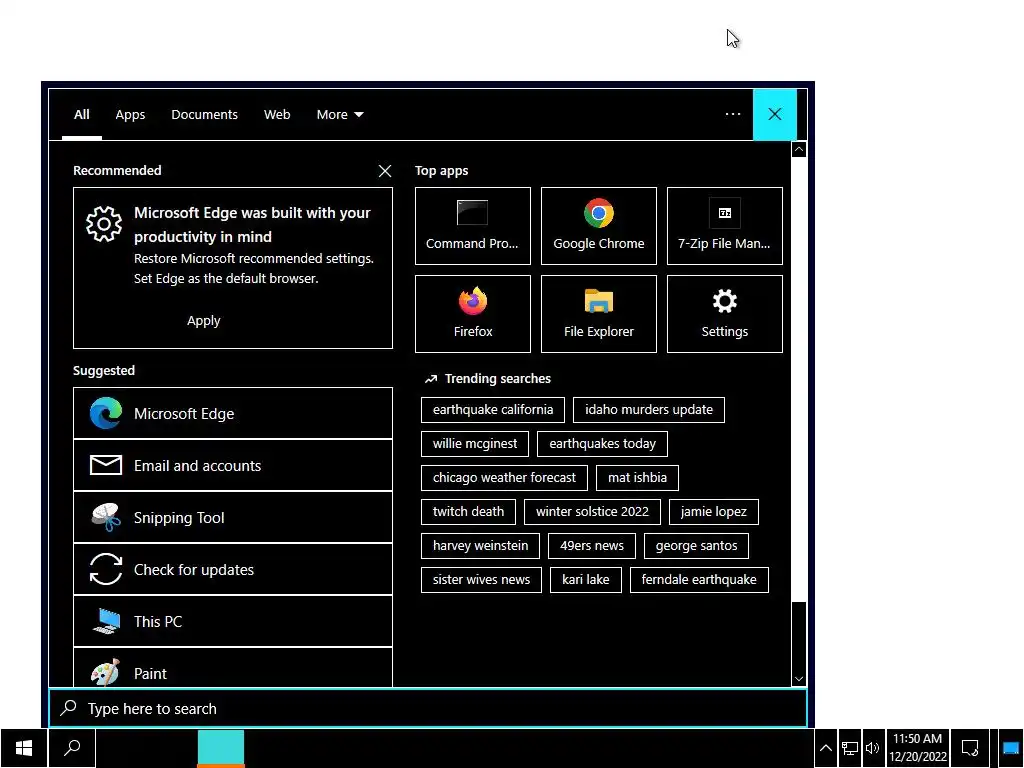Click the three-dots options icon
Screen dimensions: 1024x768
(x=733, y=114)
